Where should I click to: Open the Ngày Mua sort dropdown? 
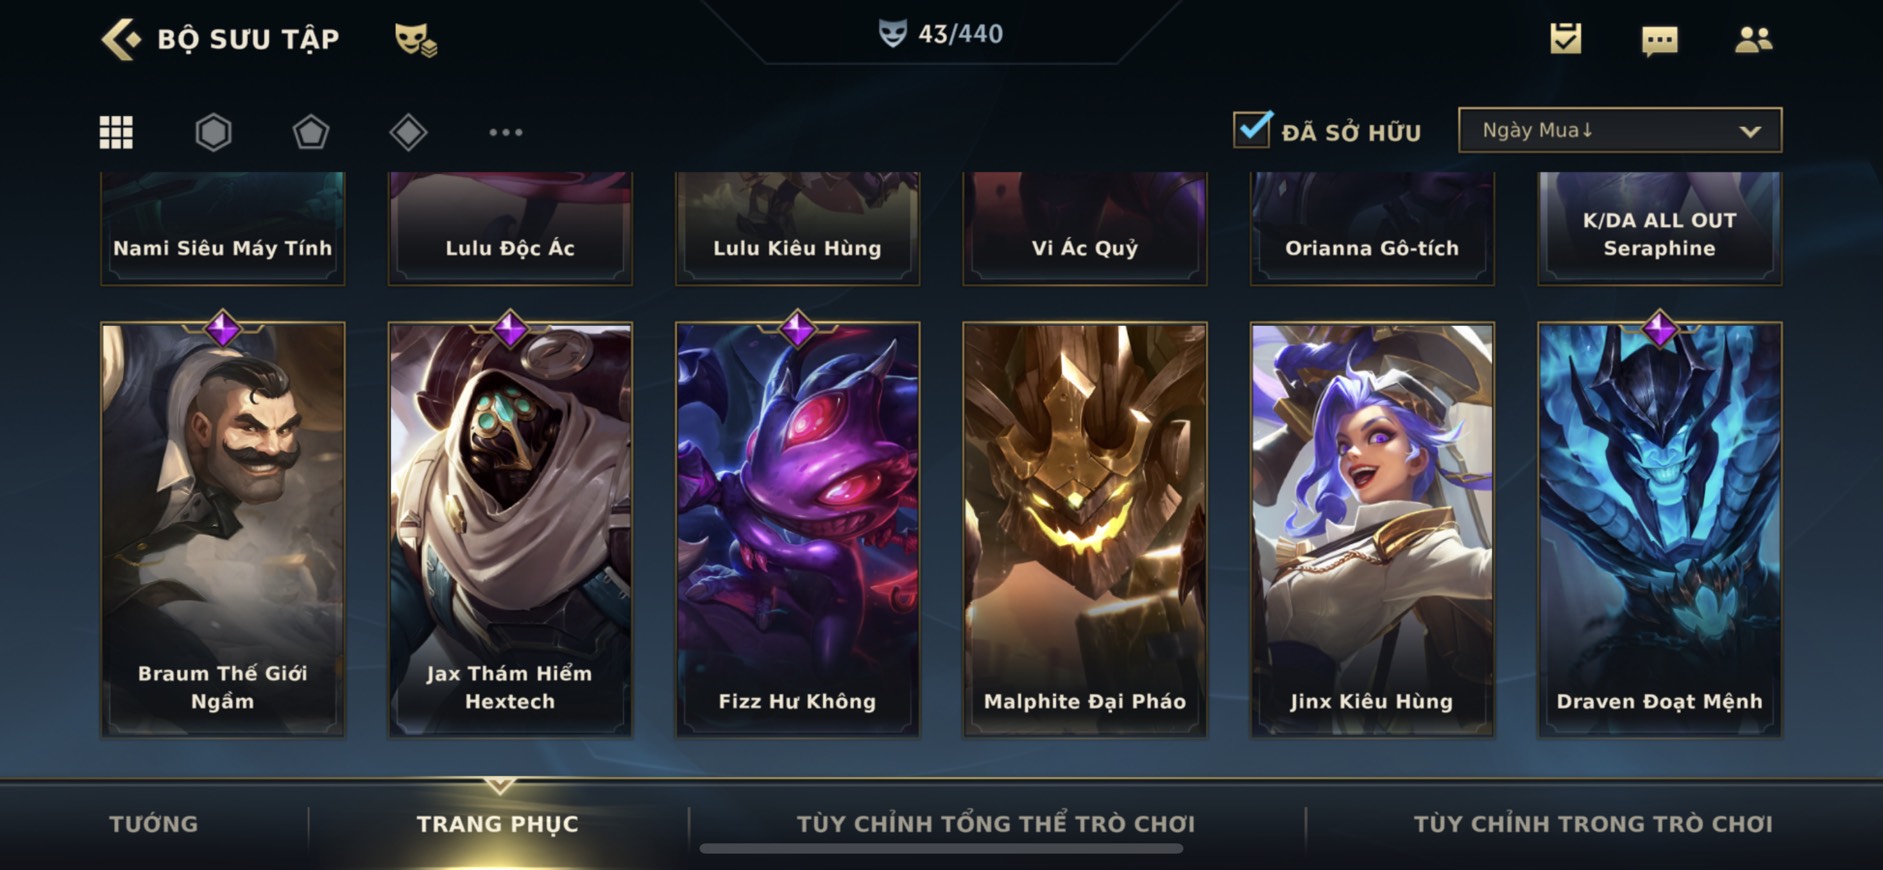click(1620, 130)
